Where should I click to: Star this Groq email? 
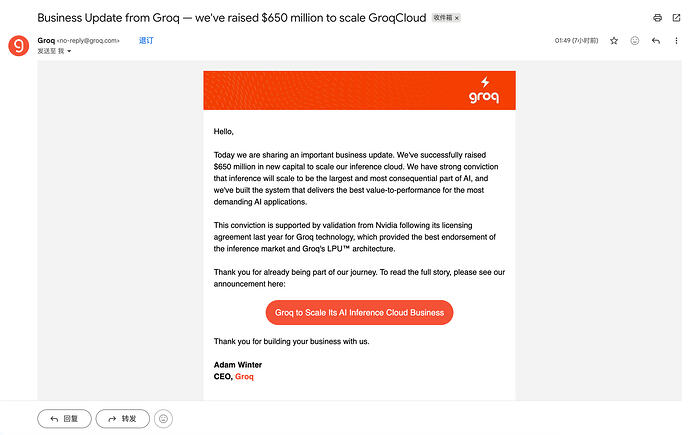pyautogui.click(x=614, y=41)
